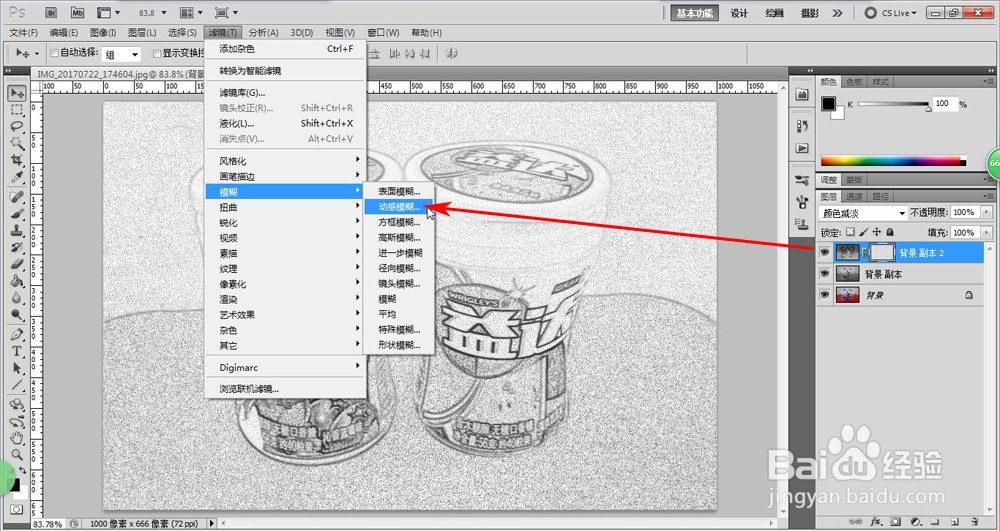The height and width of the screenshot is (531, 1000).
Task: Hide the 背景 副本 layer
Action: (x=825, y=273)
